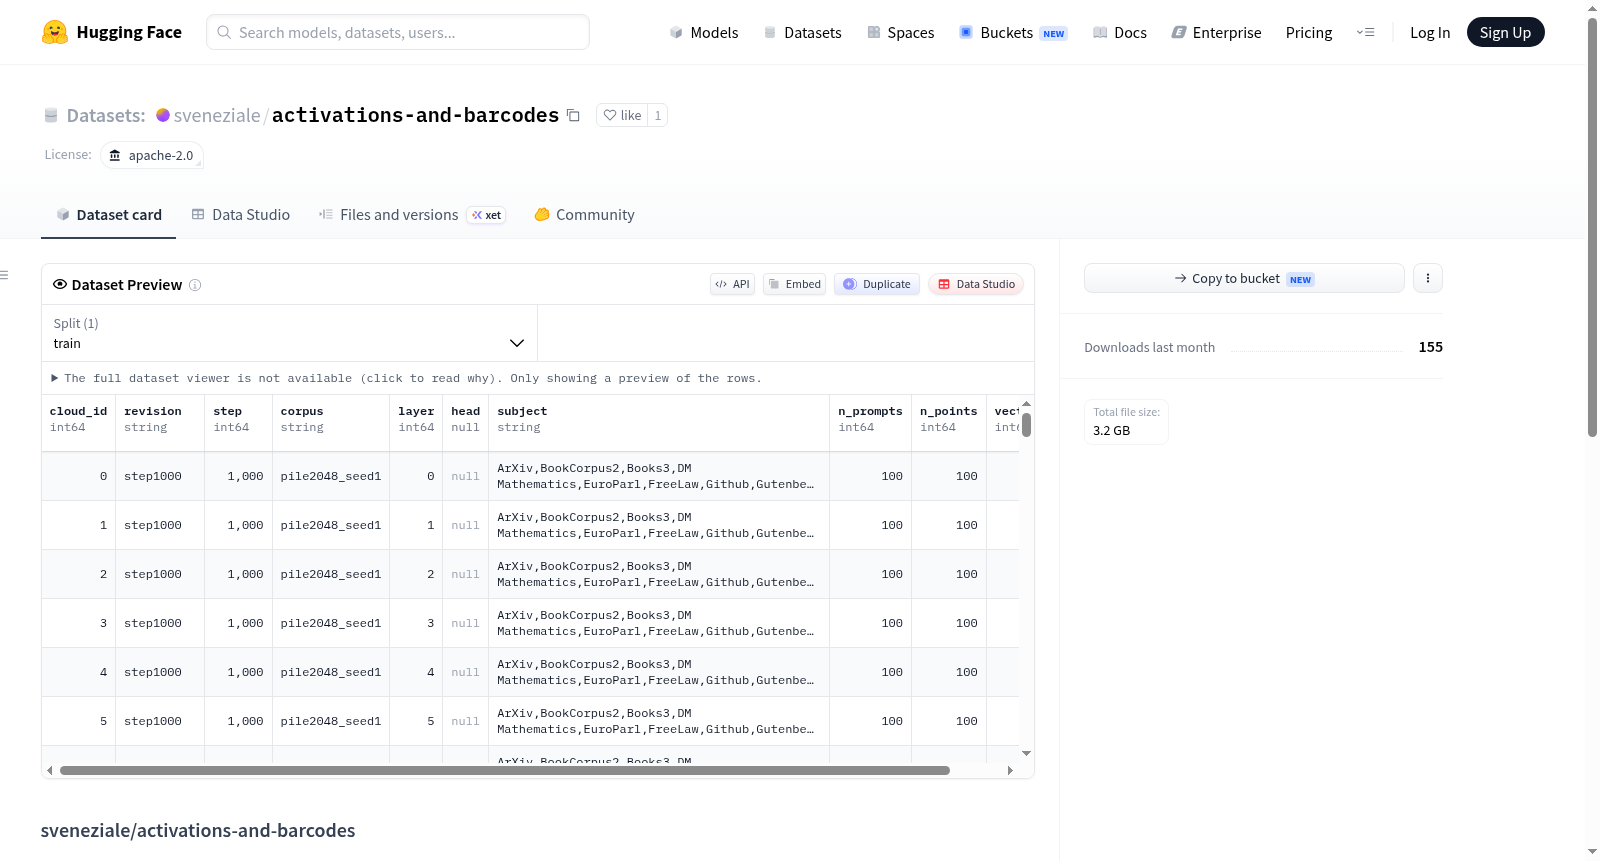Open Models in the top navigation
The width and height of the screenshot is (1600, 861).
tap(704, 33)
